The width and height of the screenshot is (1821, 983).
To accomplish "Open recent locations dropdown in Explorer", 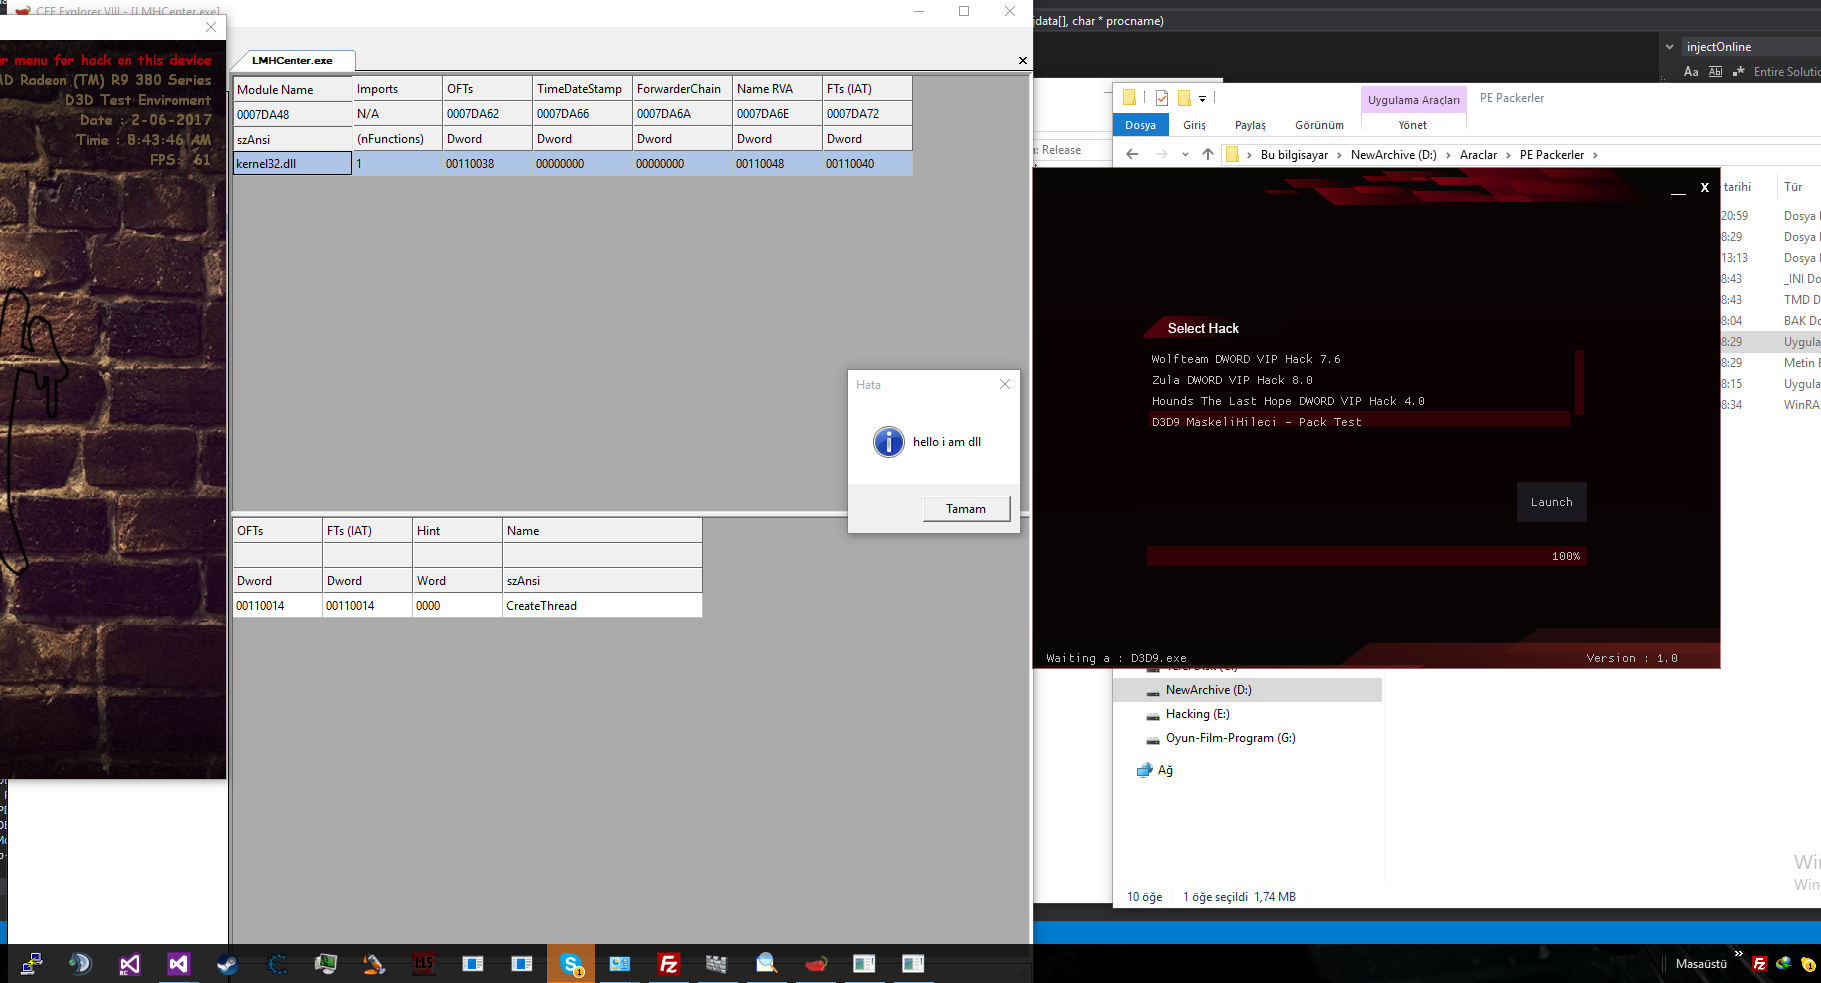I will [1185, 154].
